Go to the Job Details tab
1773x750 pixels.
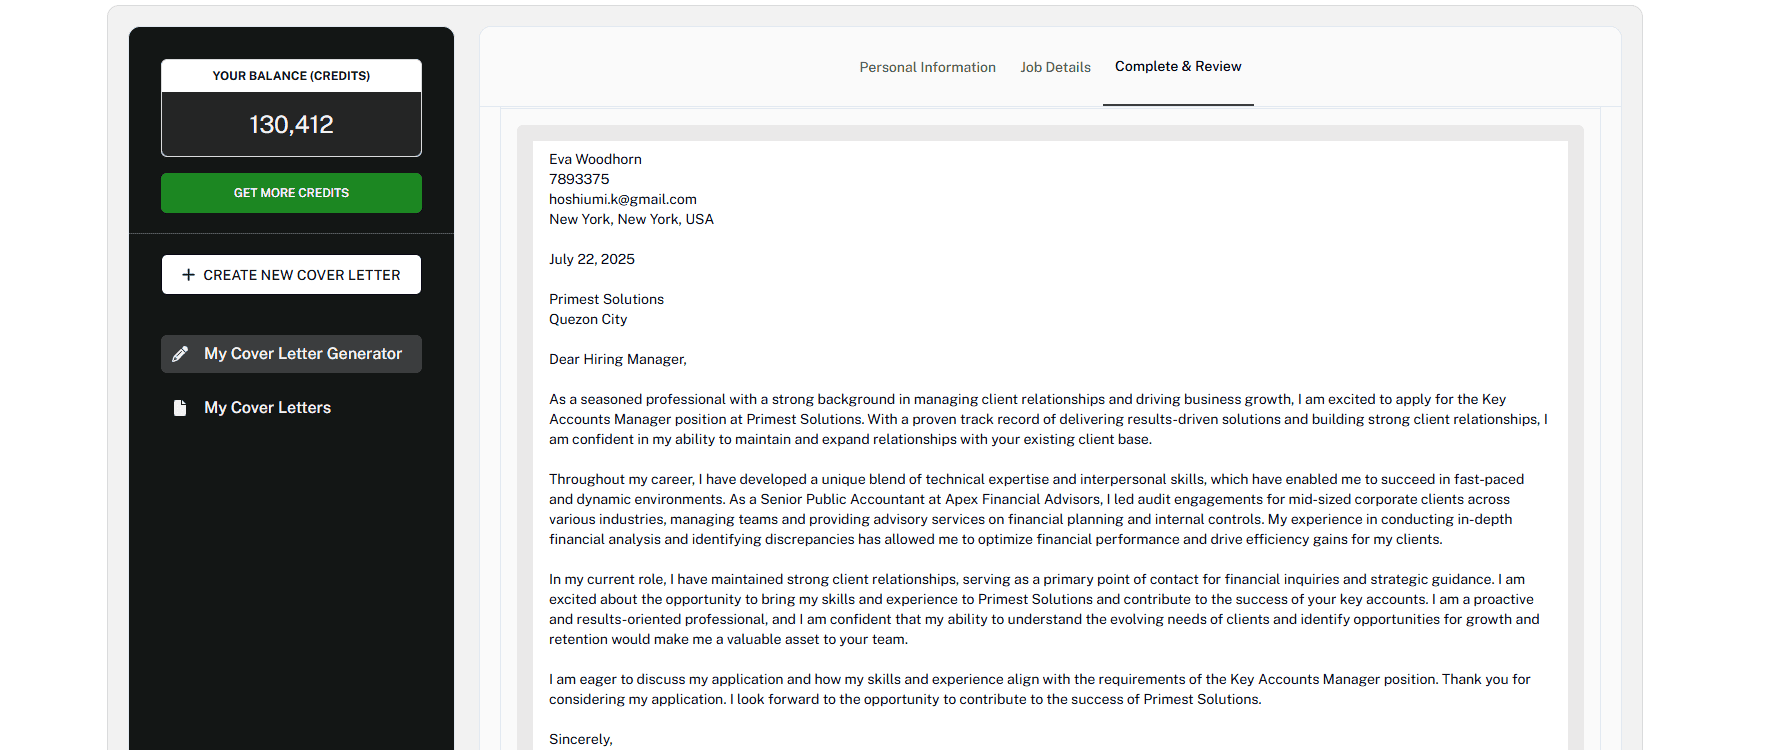point(1055,67)
